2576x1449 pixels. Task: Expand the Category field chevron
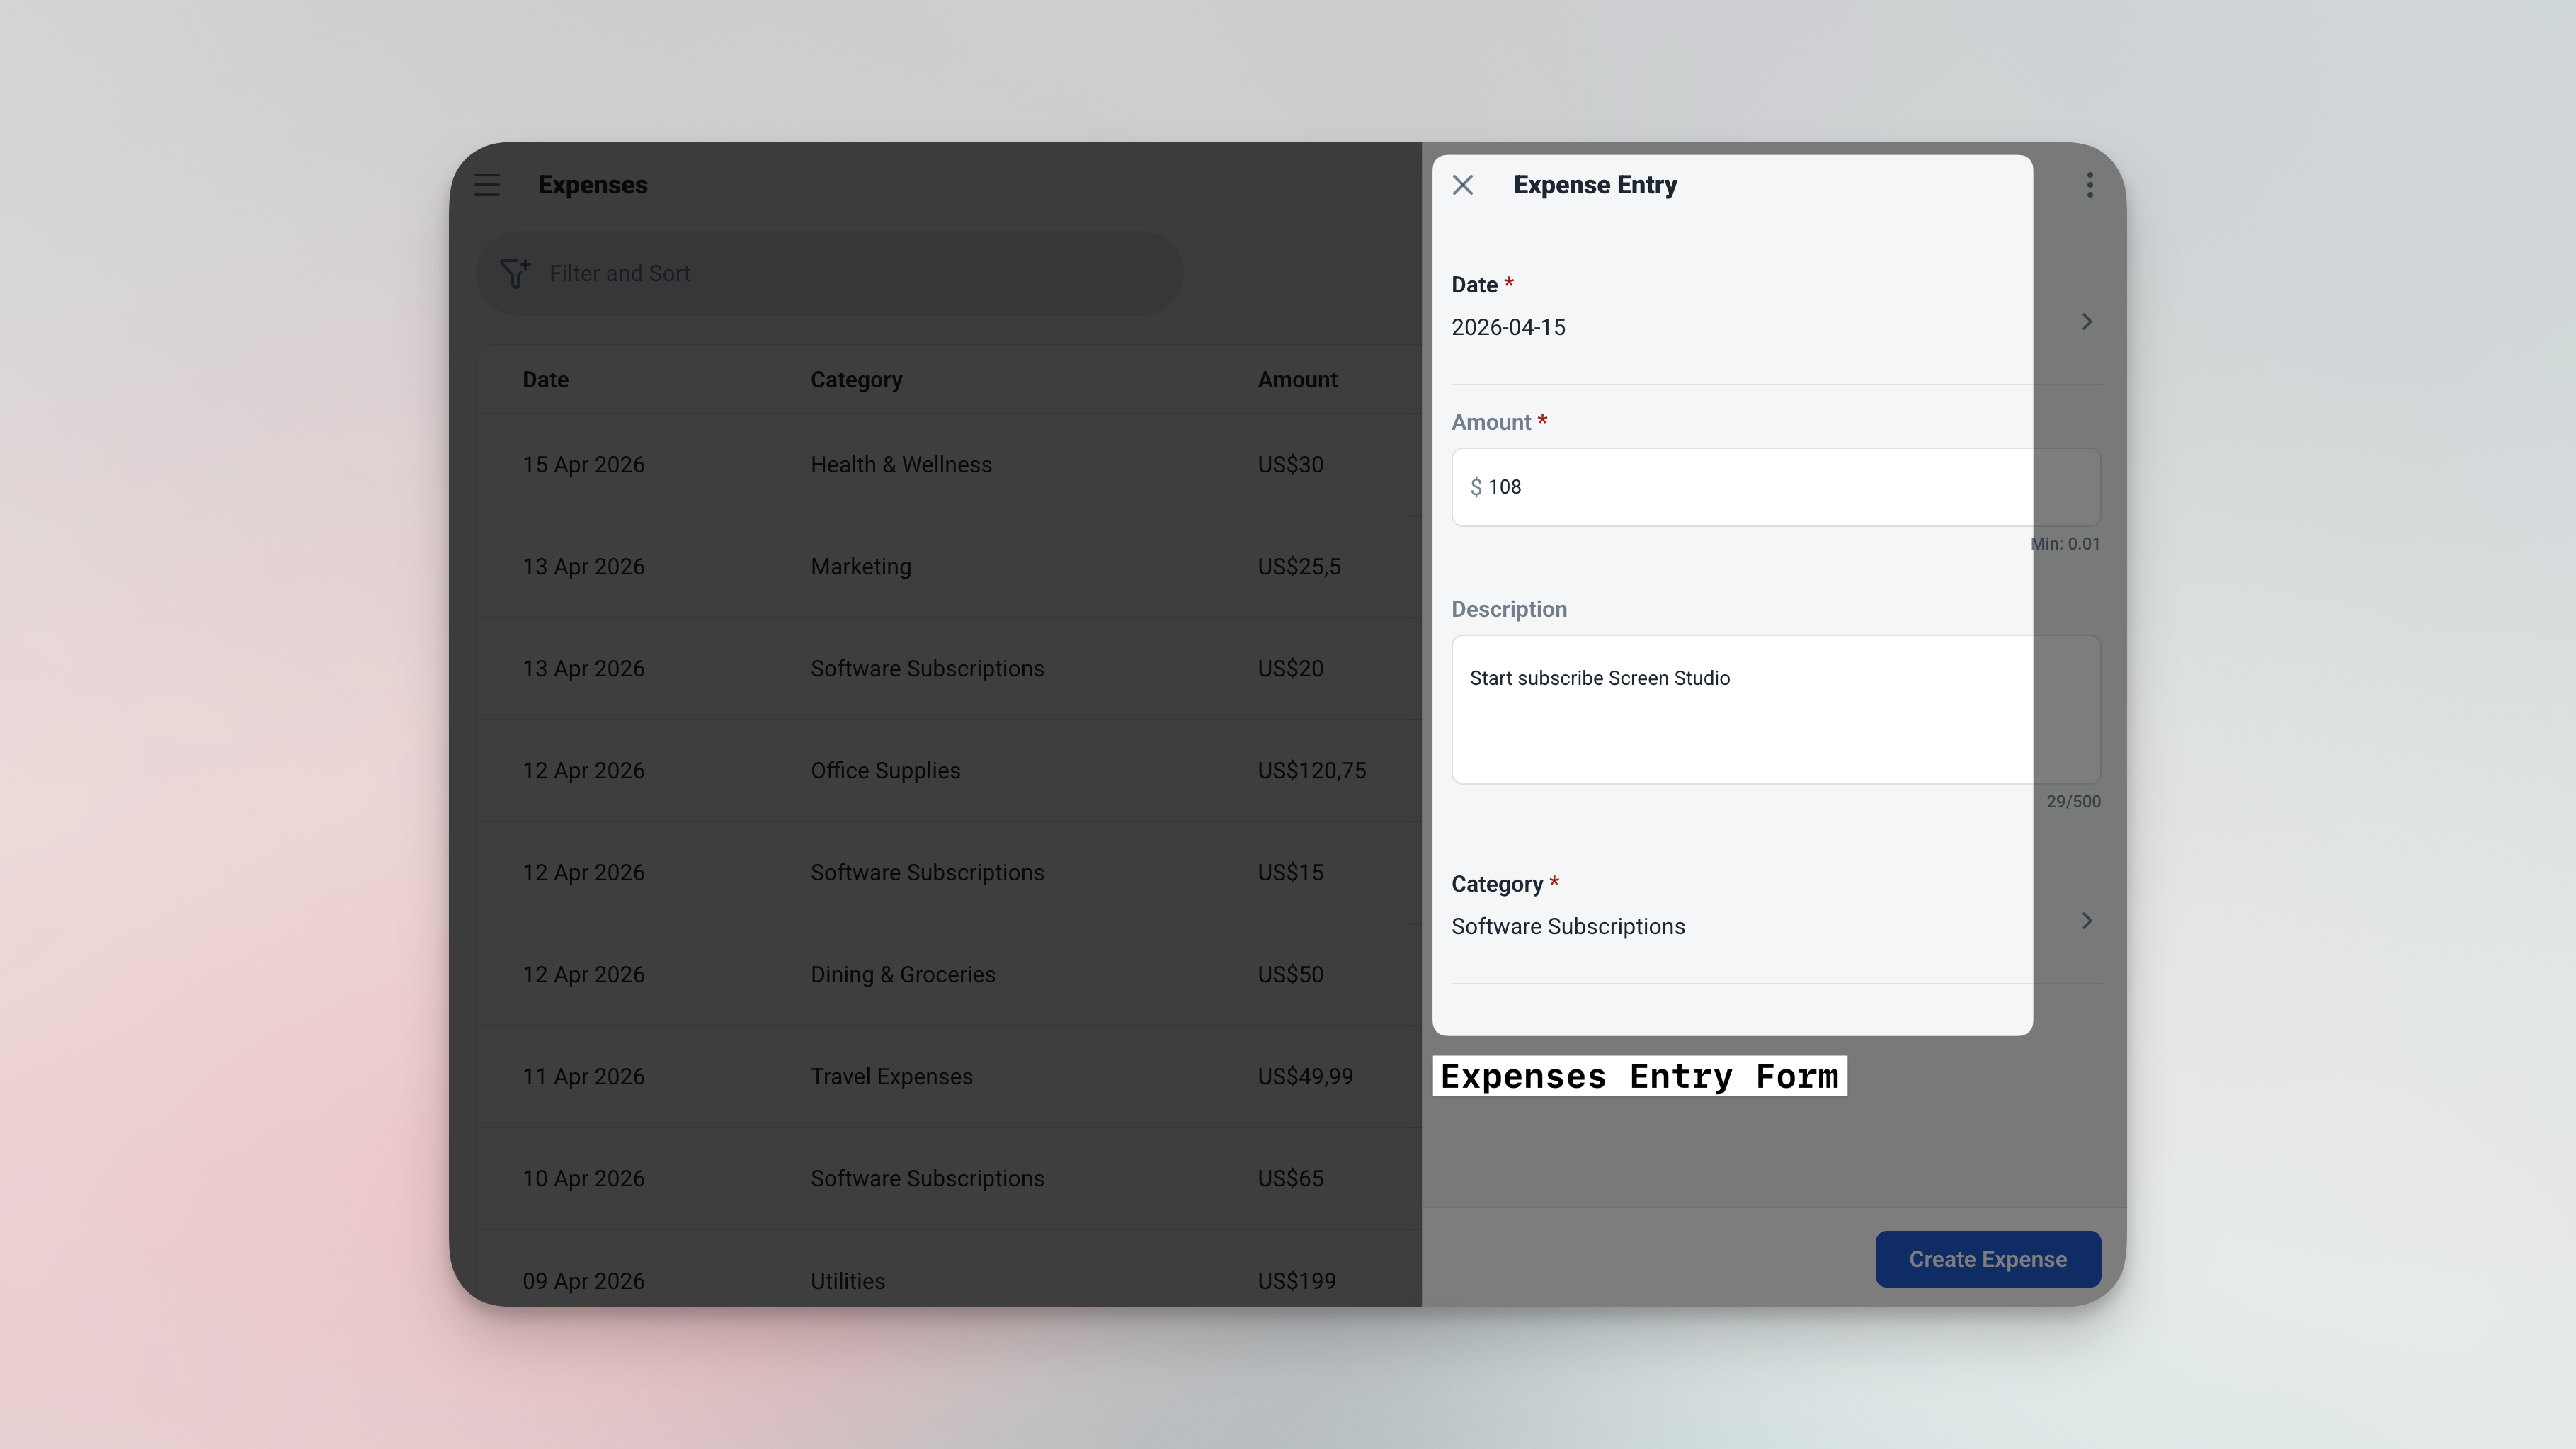(2086, 921)
